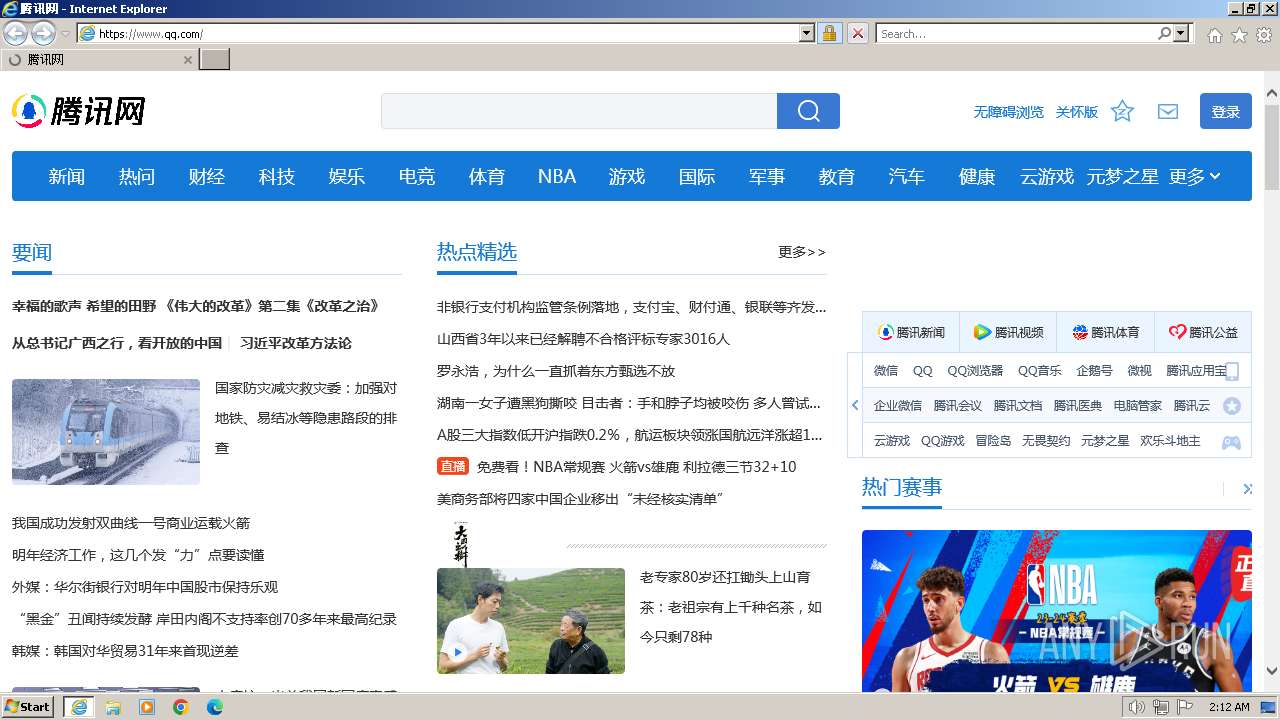Open File Explorer from the taskbar
The image size is (1280, 720).
(113, 707)
